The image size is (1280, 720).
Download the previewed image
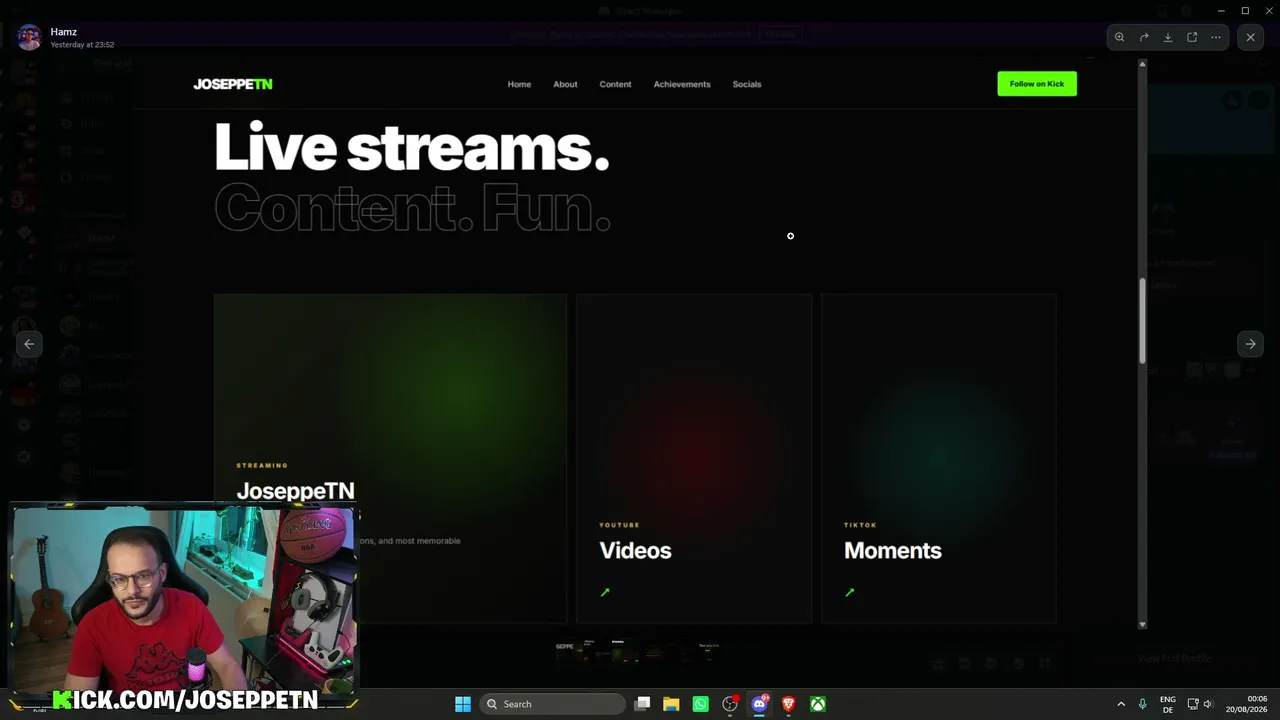pyautogui.click(x=1168, y=37)
